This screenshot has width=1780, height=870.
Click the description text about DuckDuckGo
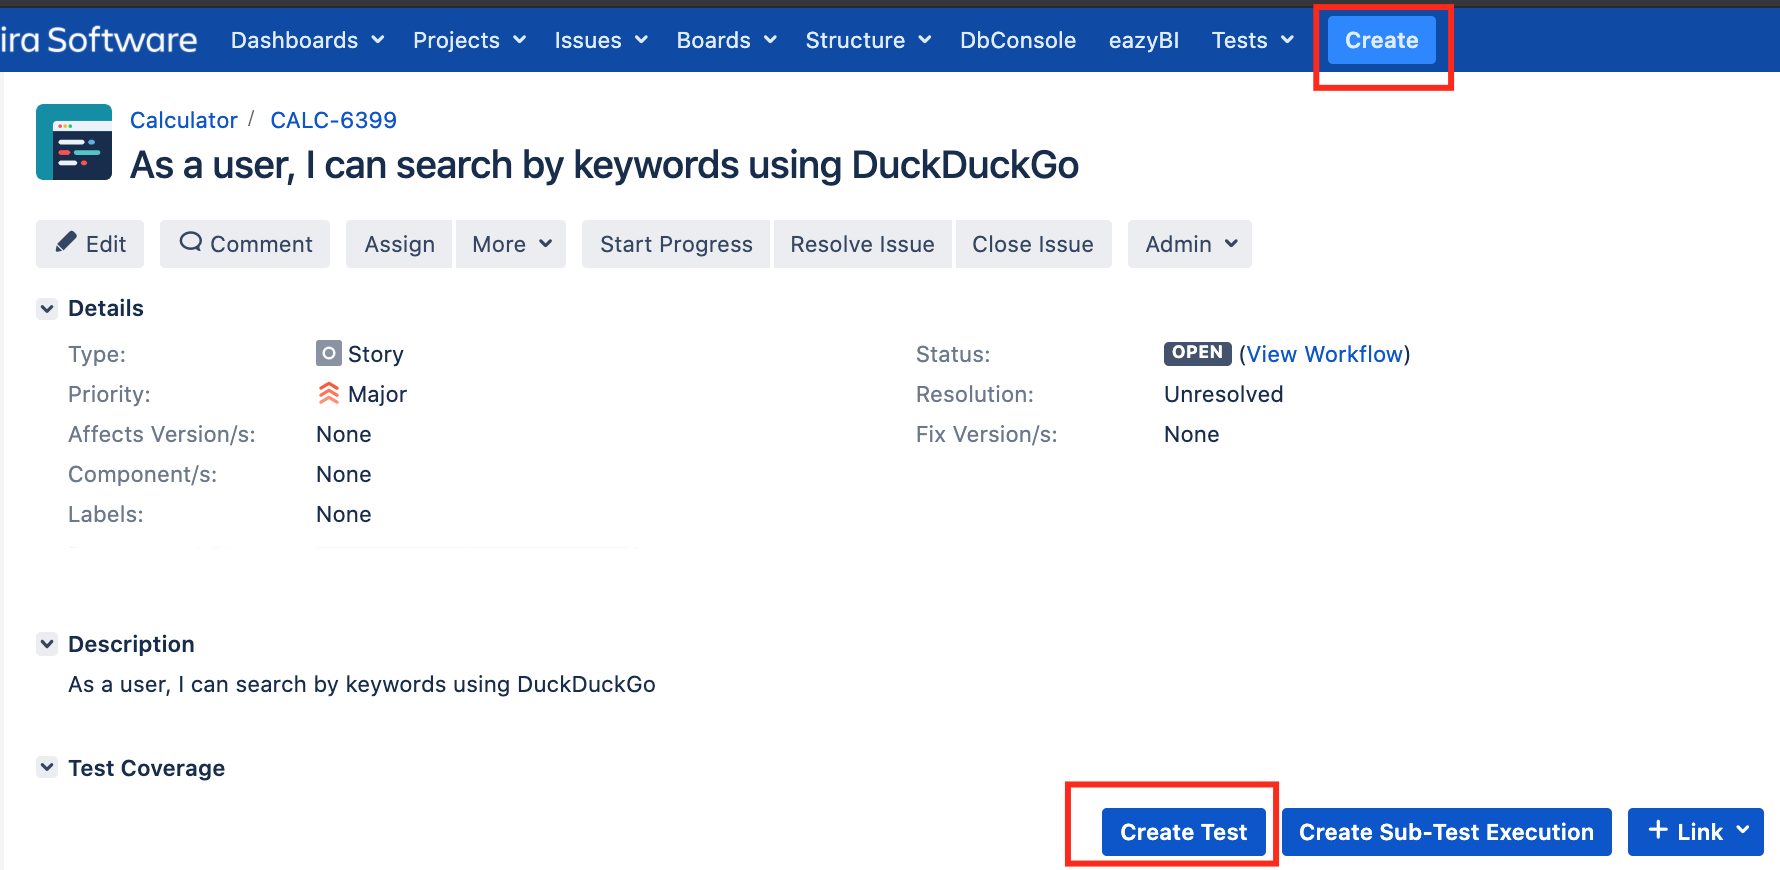click(x=362, y=684)
